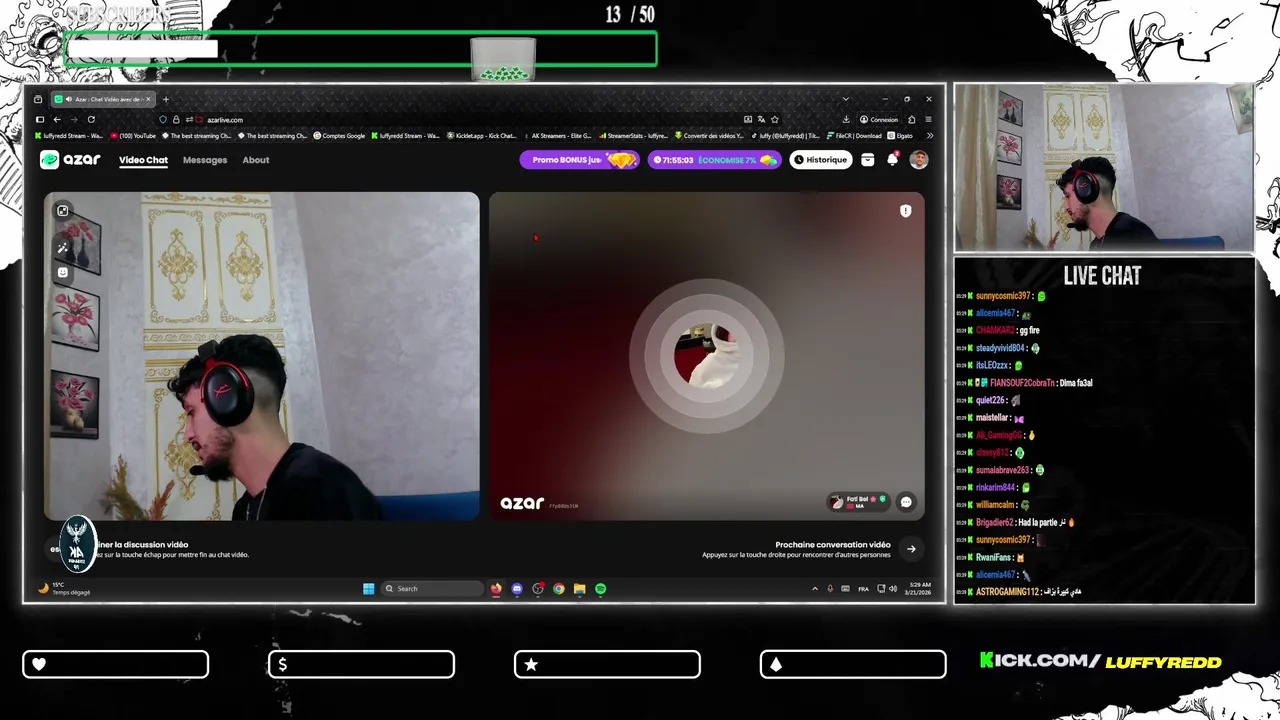The image size is (1280, 720).
Task: Show more bookmarks with the double chevron
Action: pyautogui.click(x=929, y=136)
